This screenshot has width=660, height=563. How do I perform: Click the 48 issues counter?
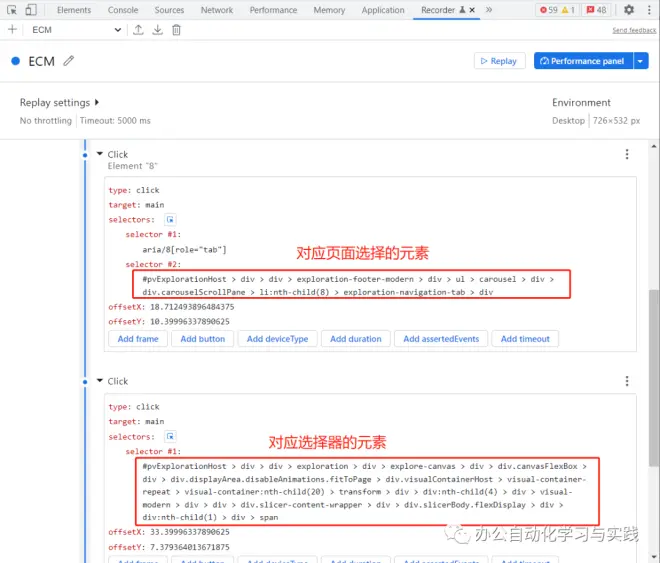[x=596, y=10]
